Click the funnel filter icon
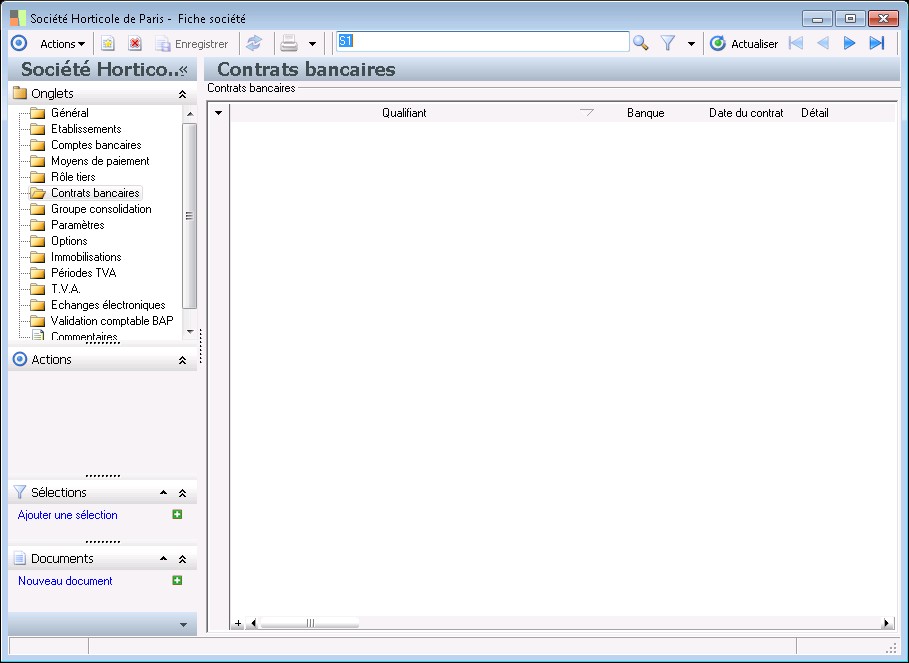This screenshot has width=909, height=663. (668, 43)
